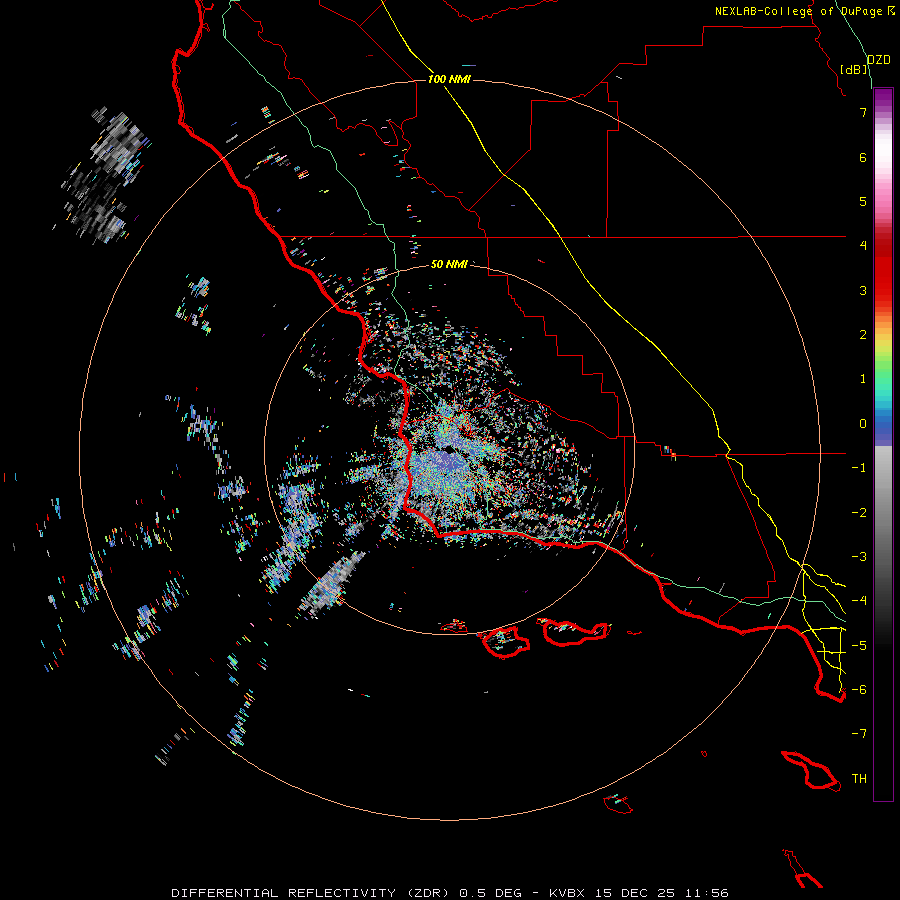Click the -2 dB value on the color scale
The height and width of the screenshot is (900, 900).
pos(859,513)
